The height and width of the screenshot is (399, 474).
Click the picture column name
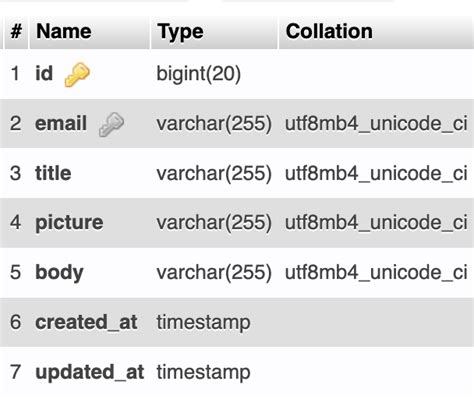(x=69, y=223)
